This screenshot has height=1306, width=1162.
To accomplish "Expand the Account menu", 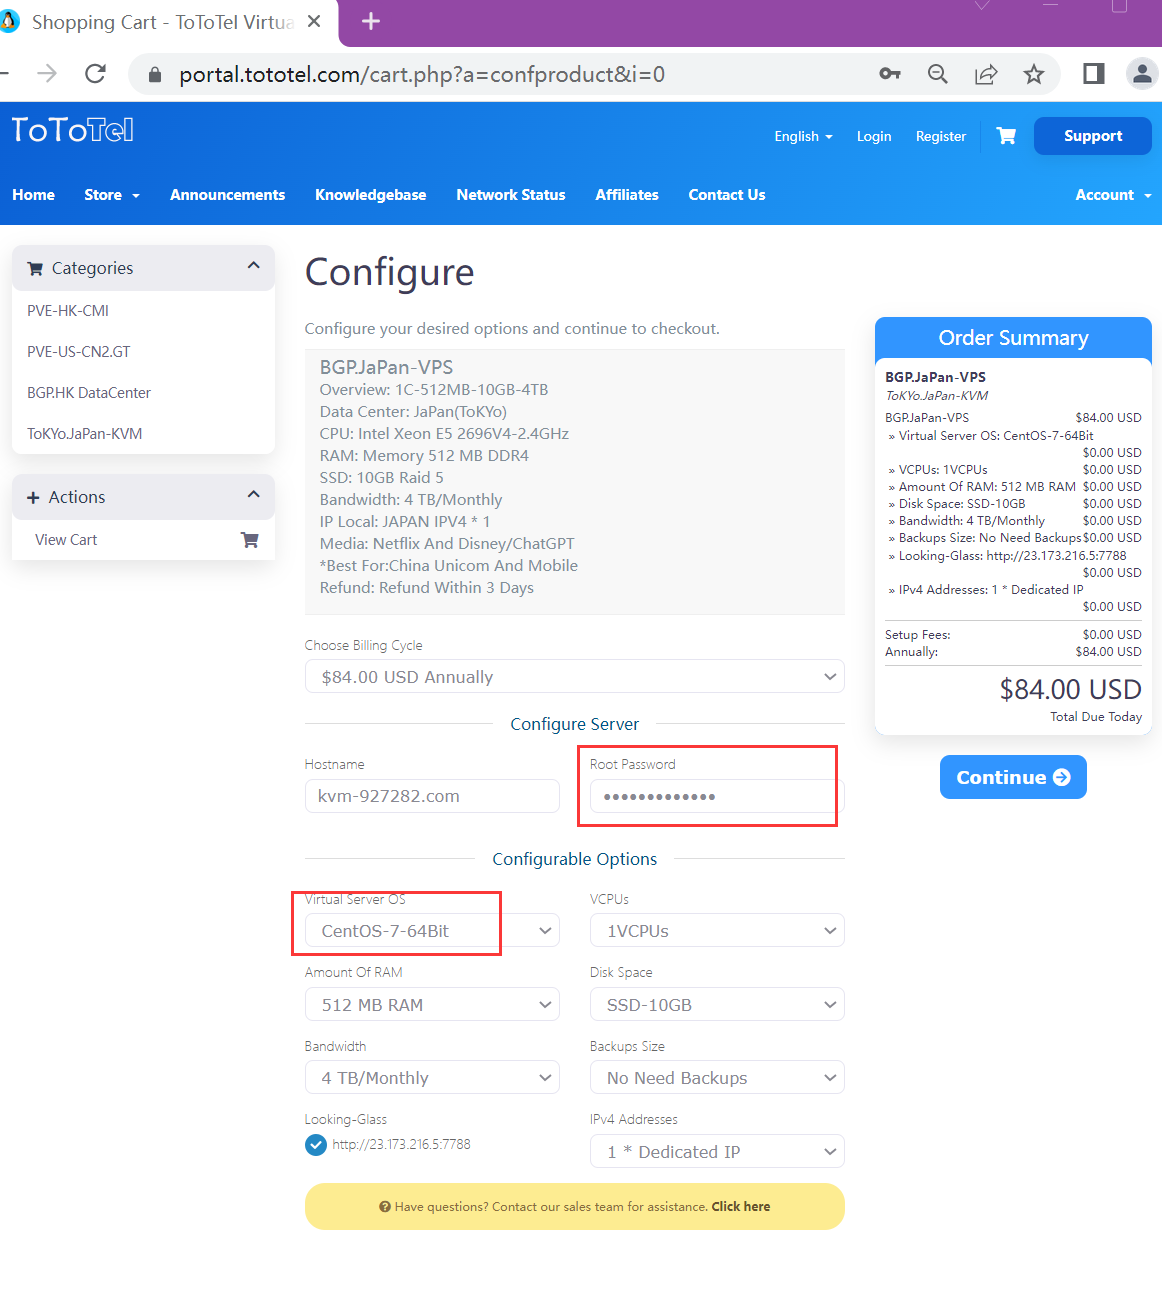I will 1113,195.
